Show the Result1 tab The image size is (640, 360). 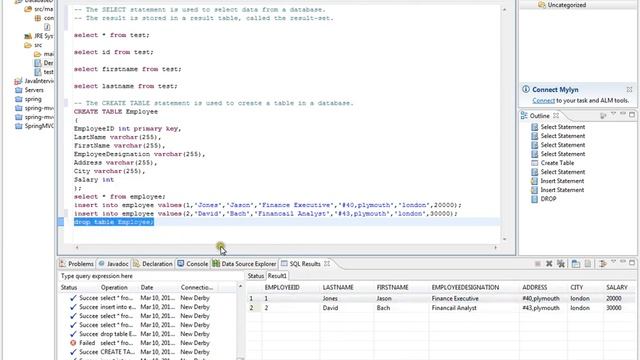click(x=277, y=276)
